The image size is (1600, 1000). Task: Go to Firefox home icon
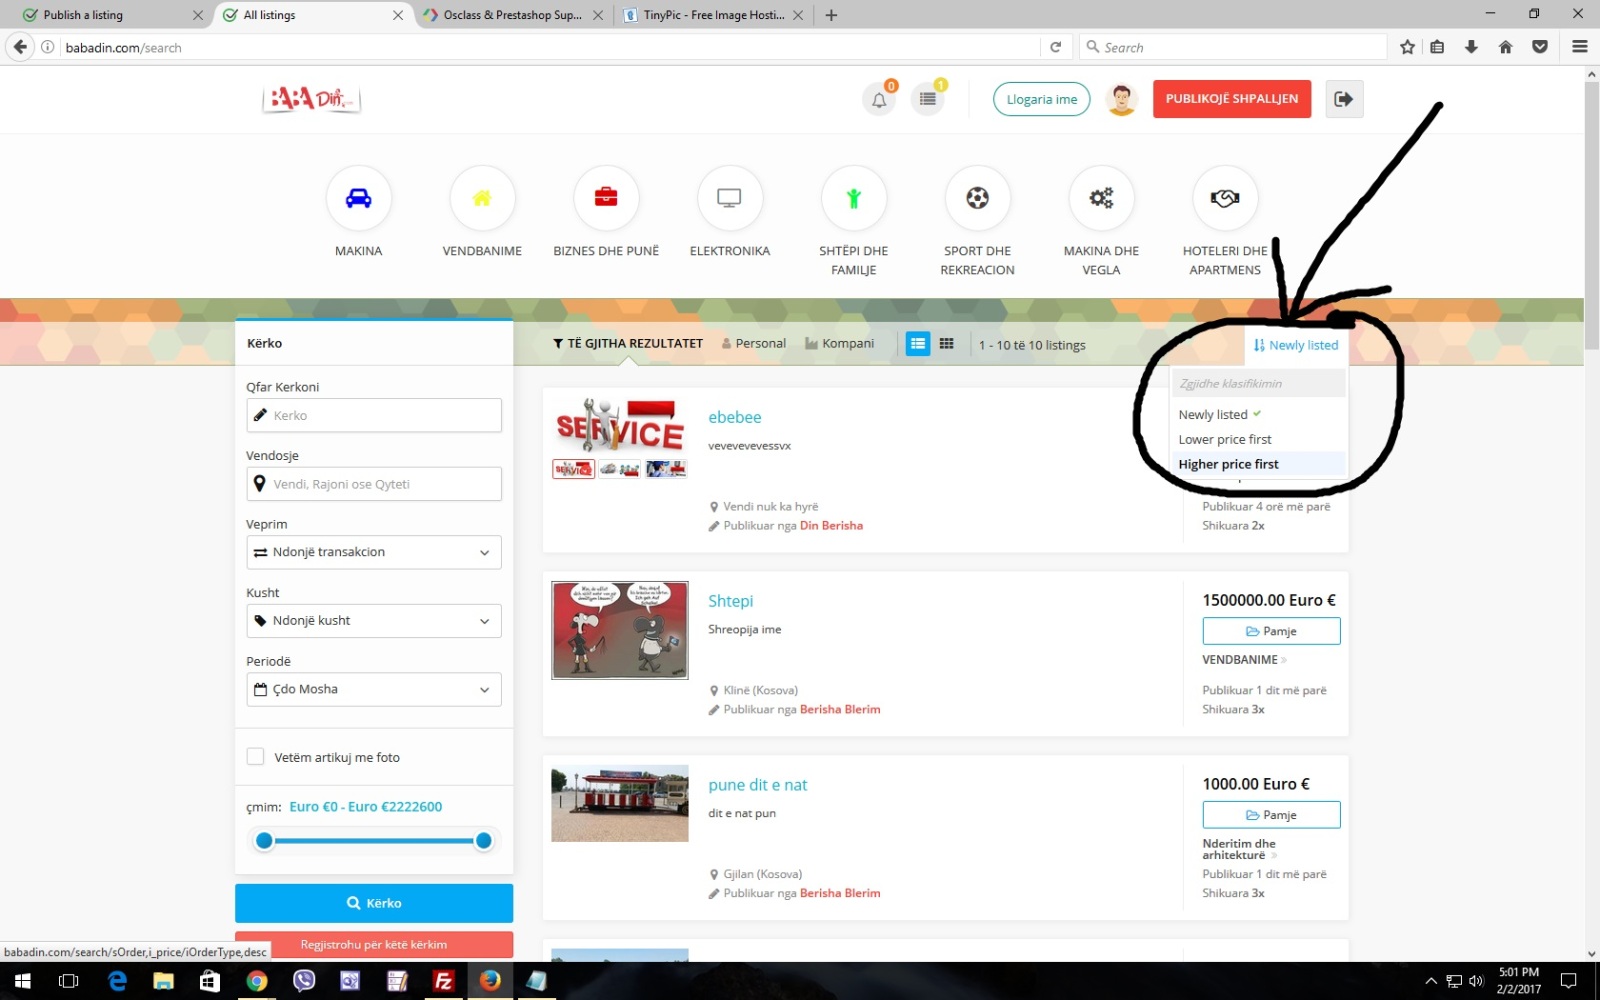(x=1505, y=47)
